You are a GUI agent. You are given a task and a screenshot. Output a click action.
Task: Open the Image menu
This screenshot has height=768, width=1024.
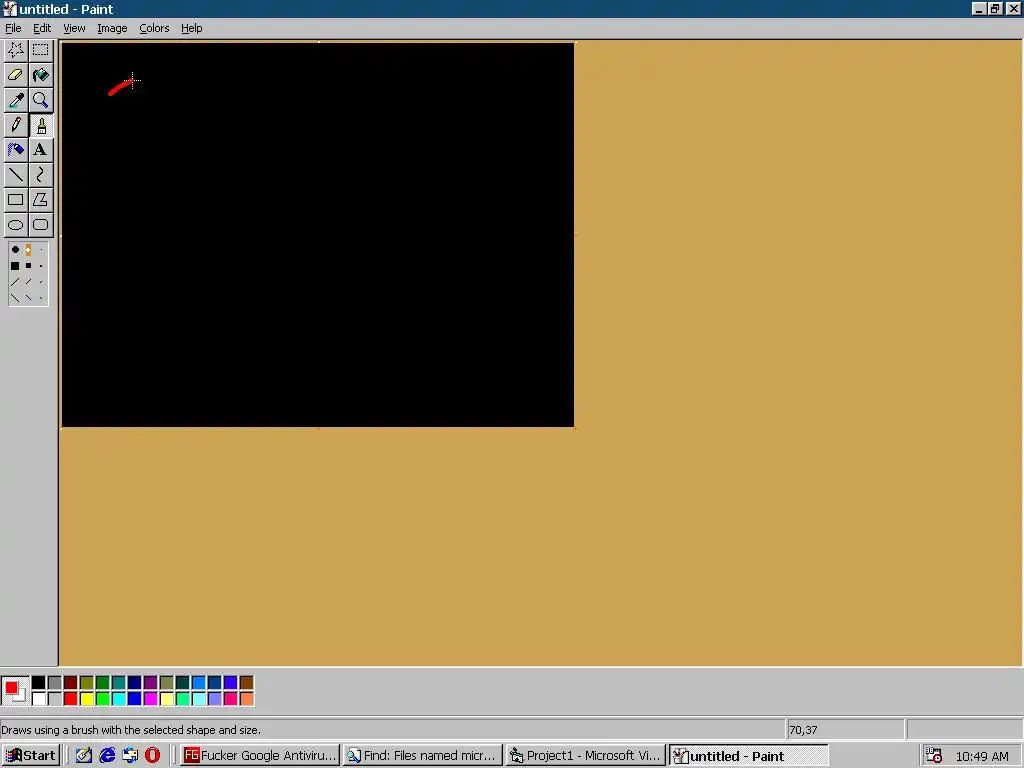[112, 28]
